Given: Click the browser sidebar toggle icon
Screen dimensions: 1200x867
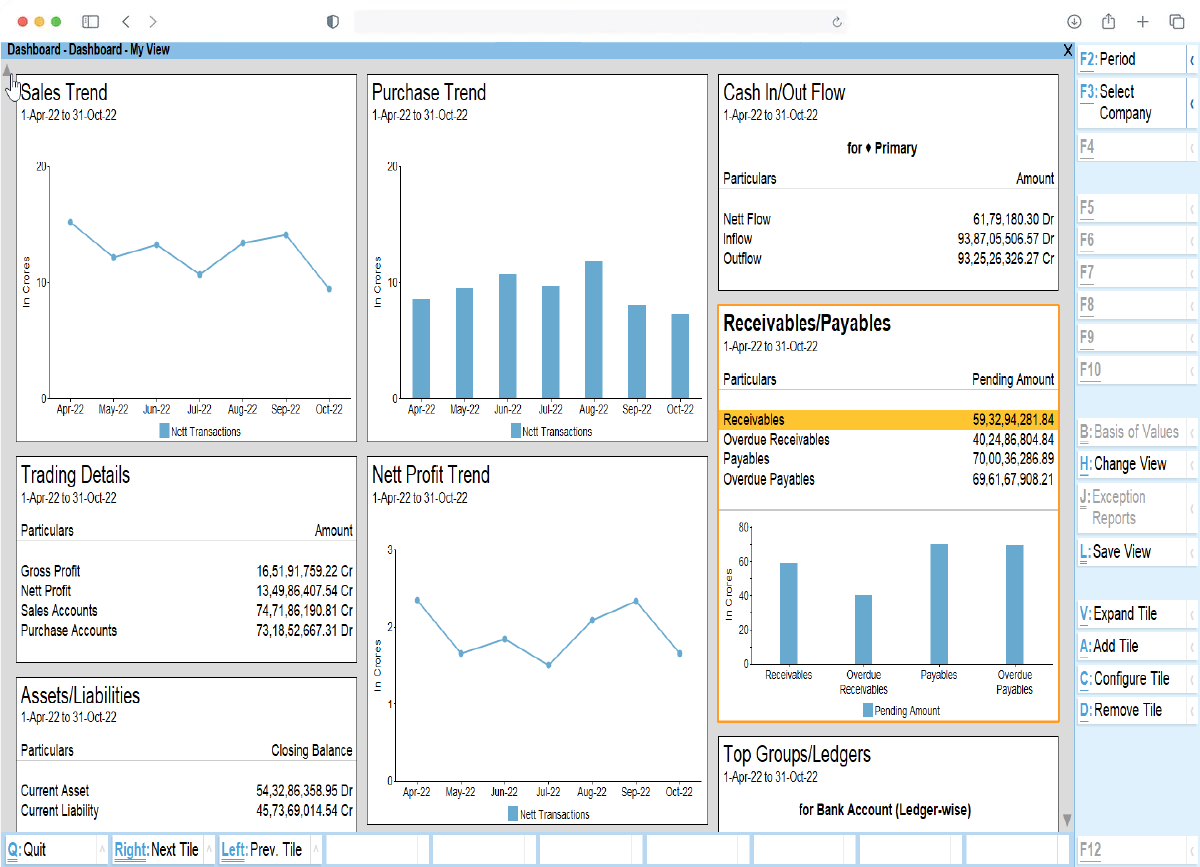Looking at the screenshot, I should [90, 21].
